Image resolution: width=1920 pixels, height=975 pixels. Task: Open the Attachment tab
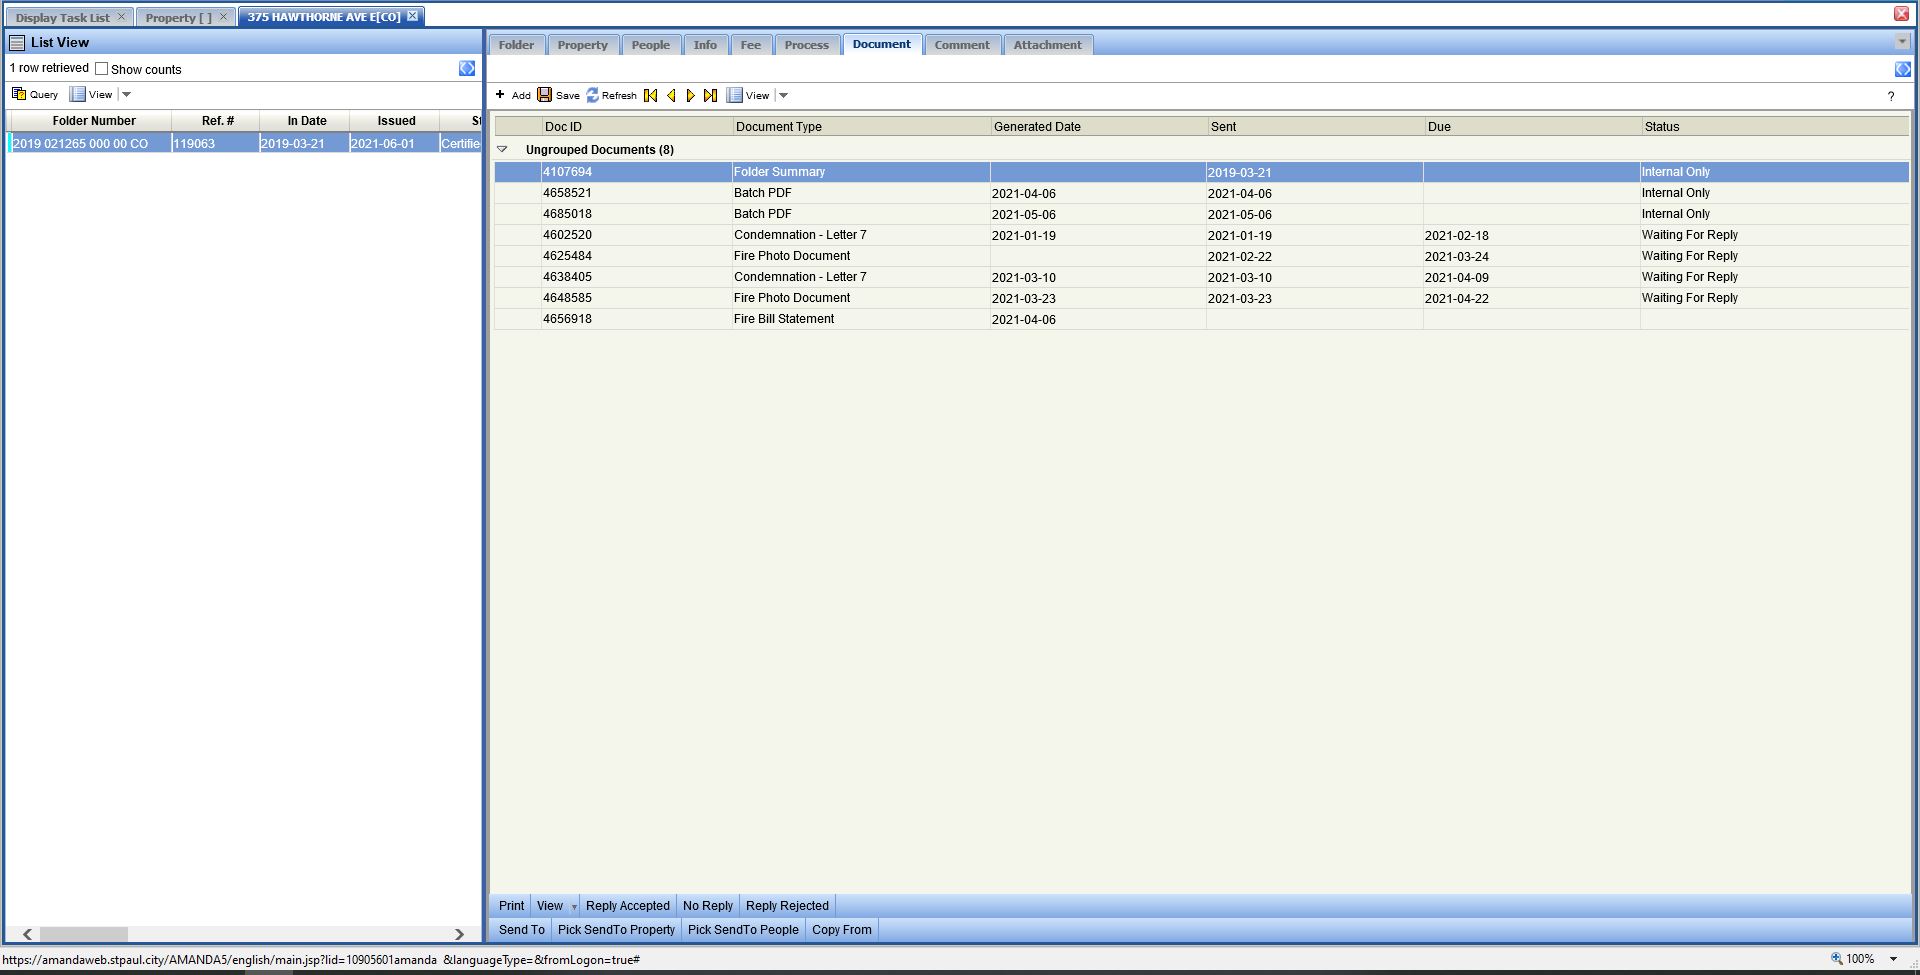coord(1047,45)
